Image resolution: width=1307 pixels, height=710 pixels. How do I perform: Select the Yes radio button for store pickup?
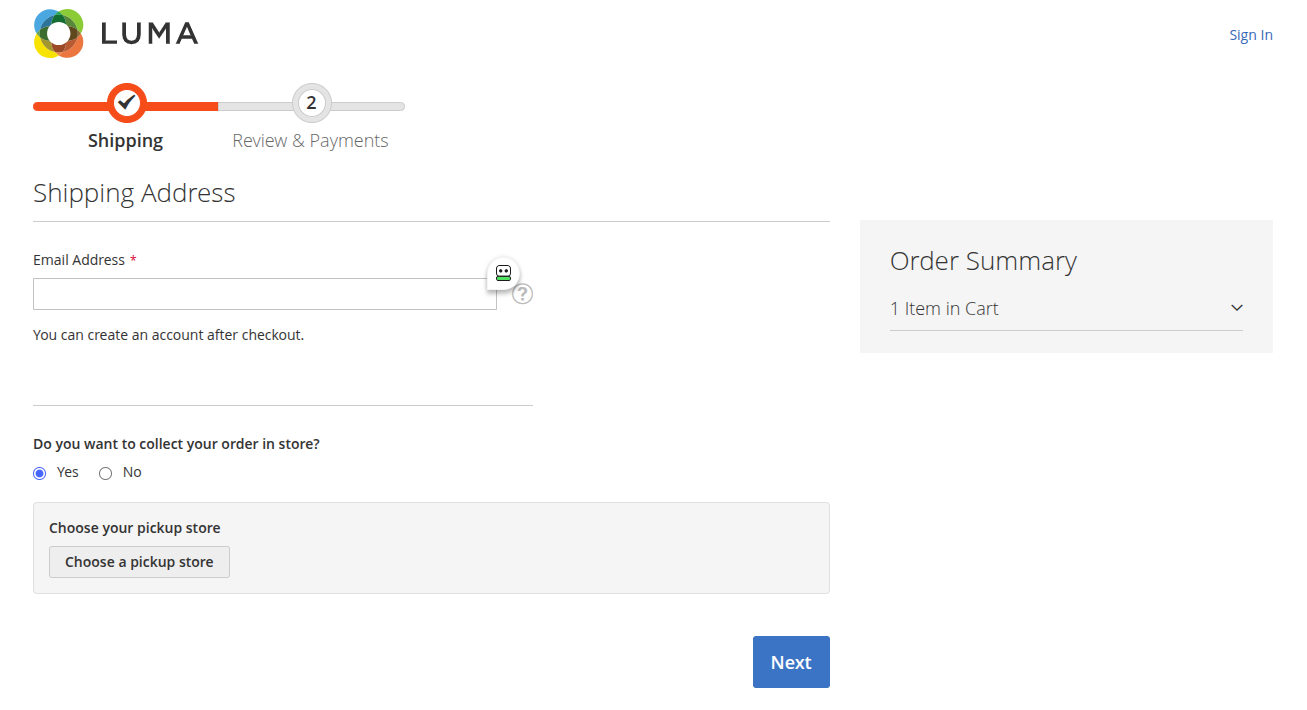pyautogui.click(x=40, y=473)
